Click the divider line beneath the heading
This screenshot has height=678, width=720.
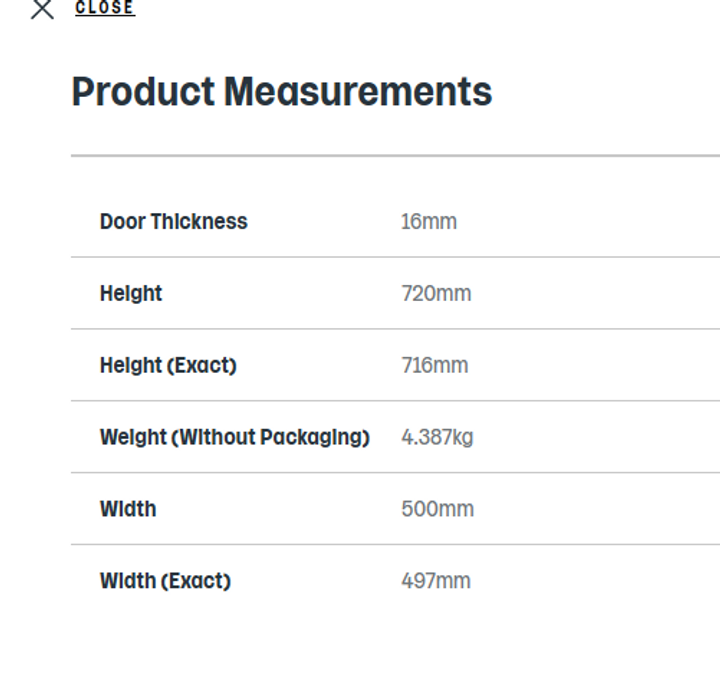click(395, 156)
